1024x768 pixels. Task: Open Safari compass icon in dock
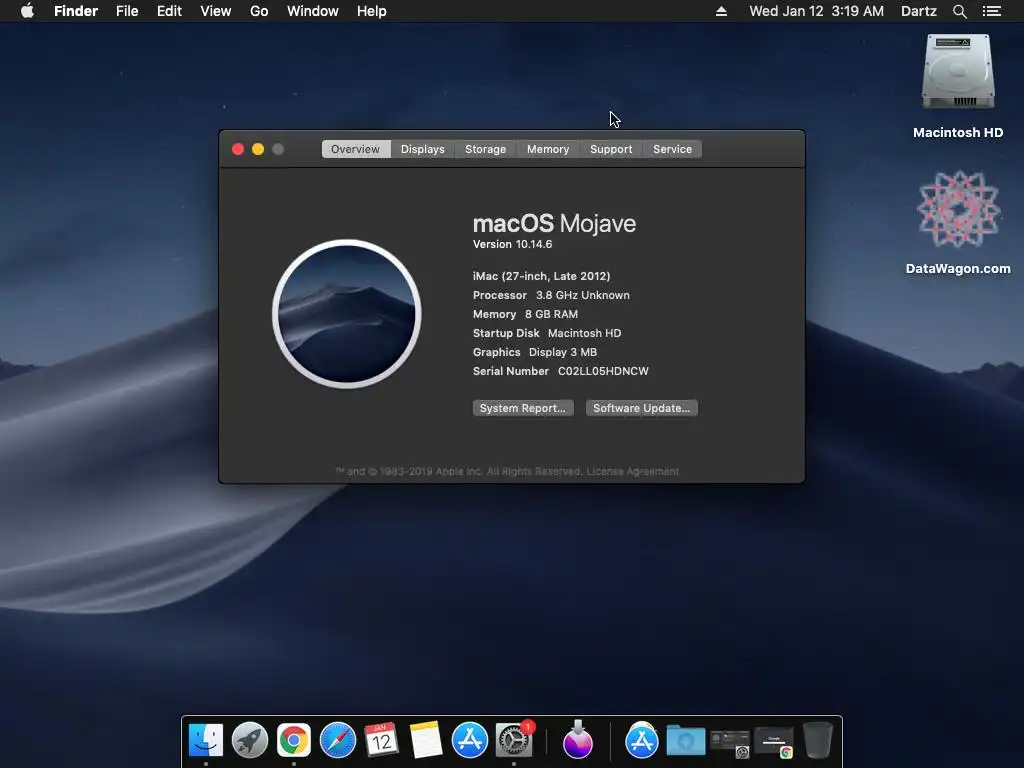click(x=338, y=741)
